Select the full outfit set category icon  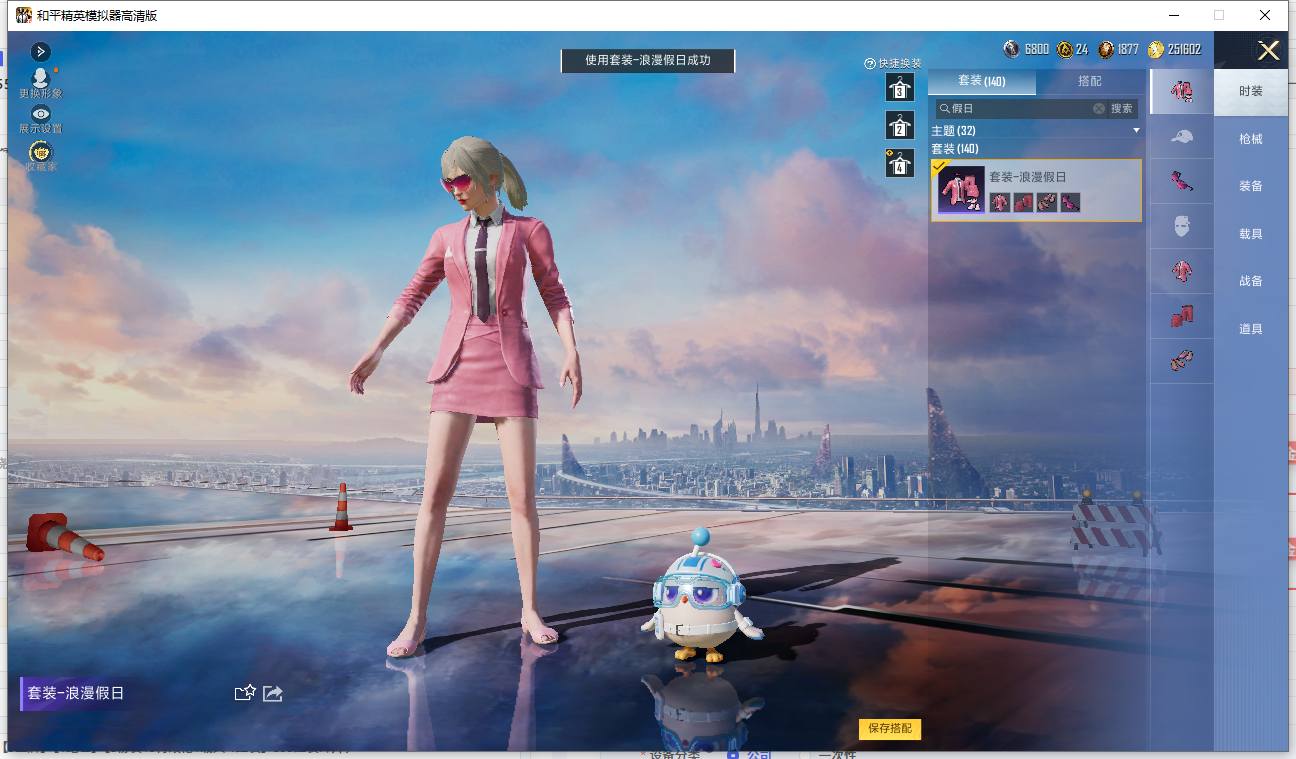tap(1182, 92)
